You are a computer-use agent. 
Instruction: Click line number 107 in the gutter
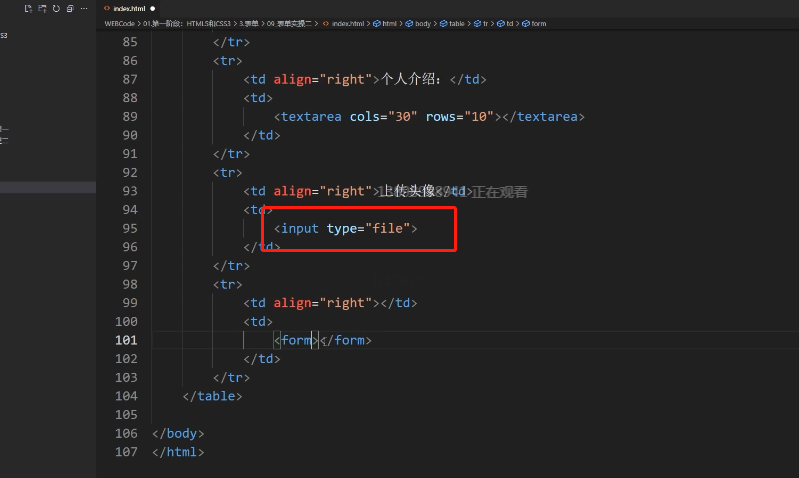click(126, 452)
